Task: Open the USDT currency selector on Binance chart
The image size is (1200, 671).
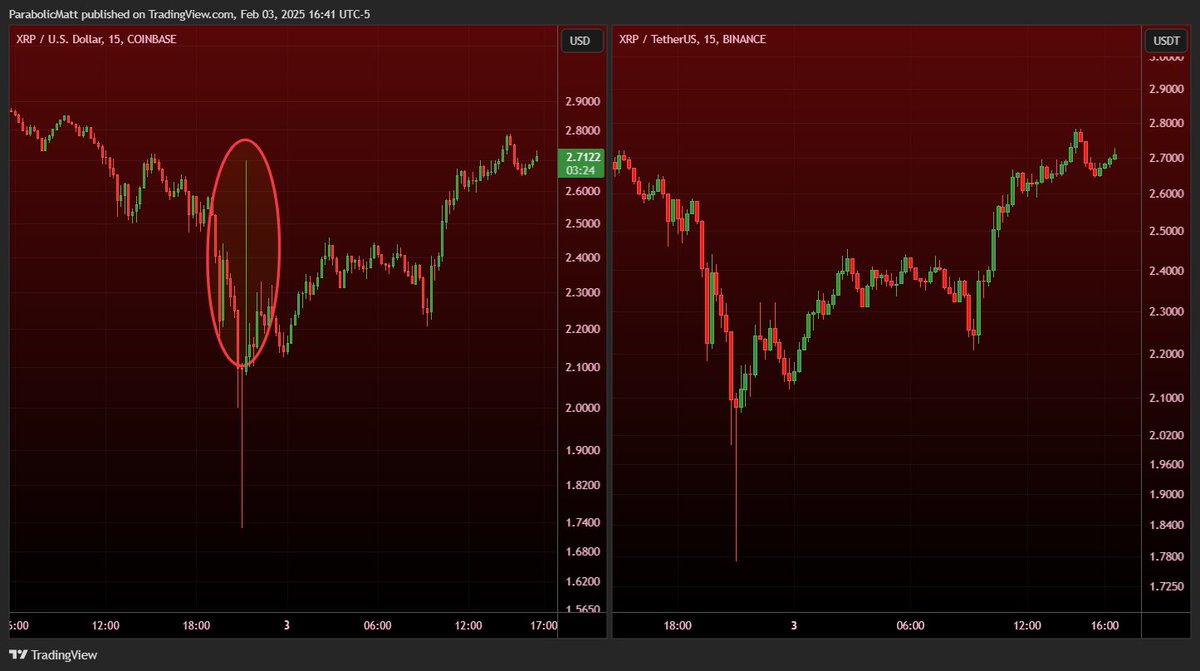Action: pyautogui.click(x=1167, y=41)
